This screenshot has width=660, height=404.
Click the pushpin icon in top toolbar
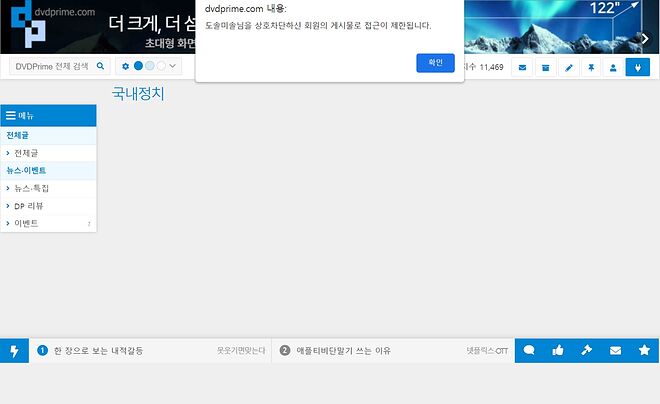[591, 67]
